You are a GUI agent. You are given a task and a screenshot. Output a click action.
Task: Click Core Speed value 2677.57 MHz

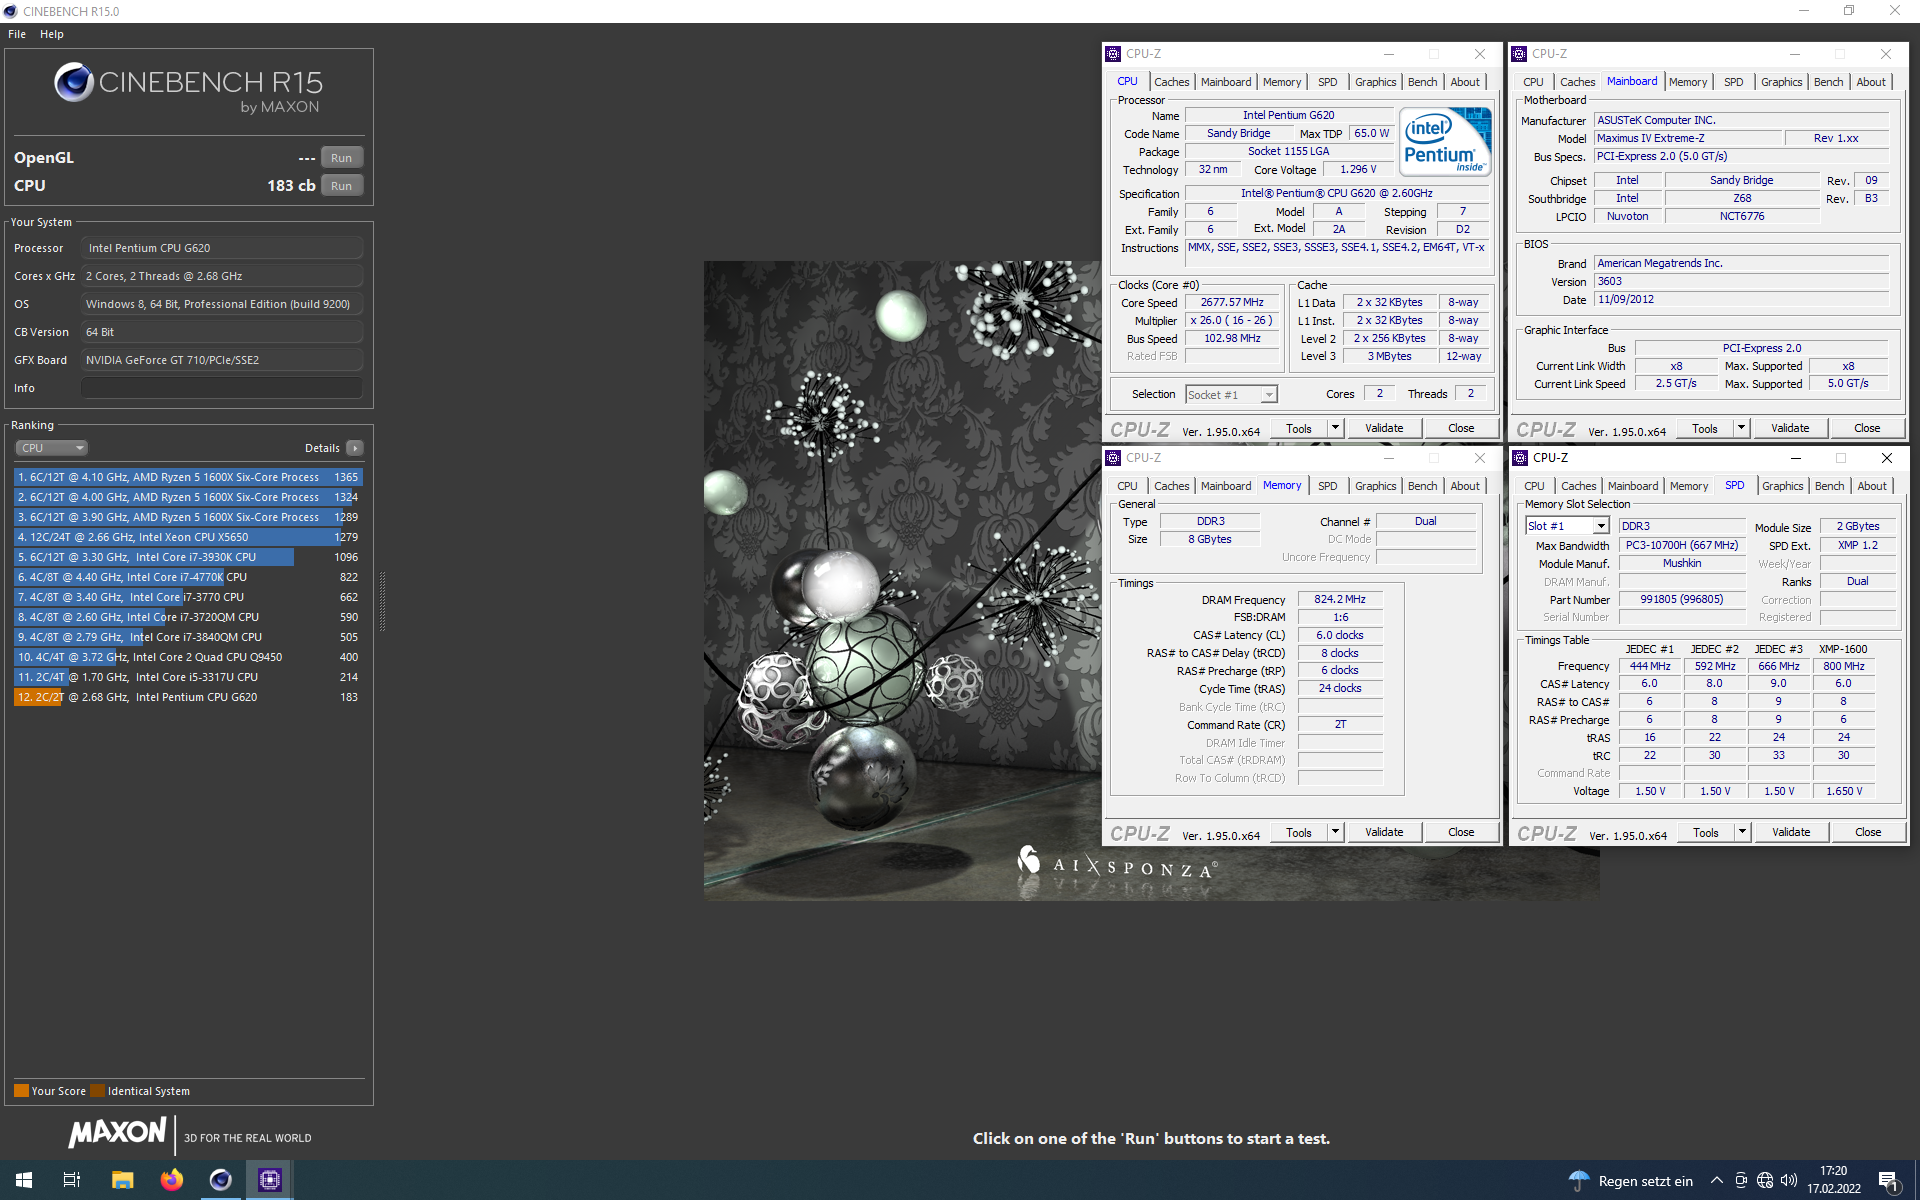(1232, 302)
